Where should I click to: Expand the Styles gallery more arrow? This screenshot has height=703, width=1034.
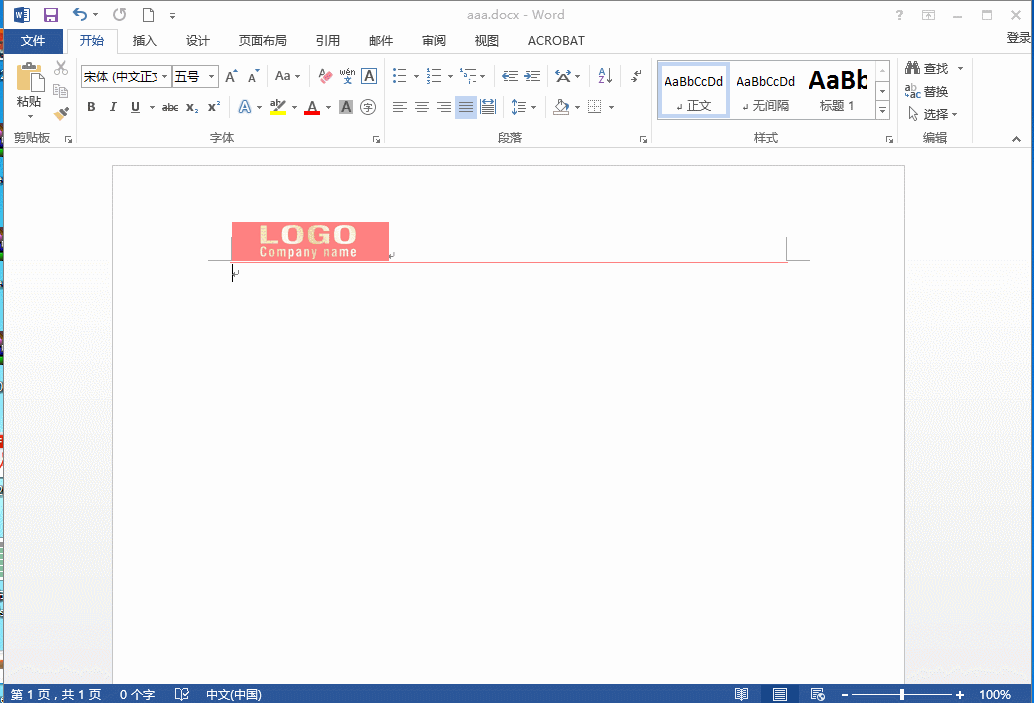(882, 110)
